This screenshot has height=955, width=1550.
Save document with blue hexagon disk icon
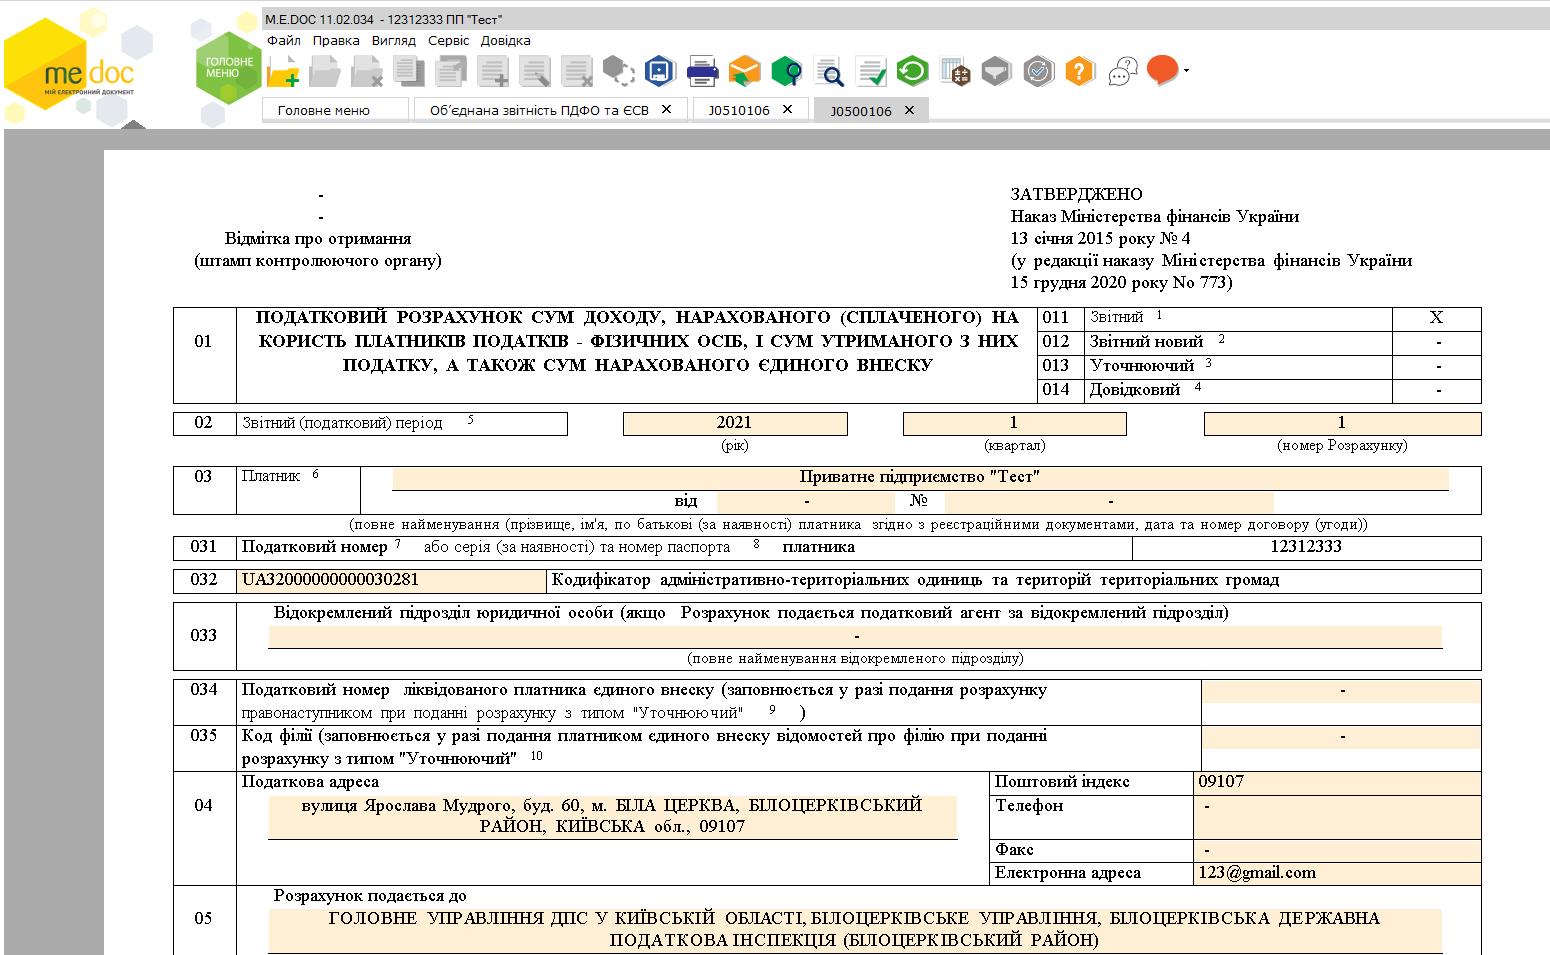pos(659,71)
